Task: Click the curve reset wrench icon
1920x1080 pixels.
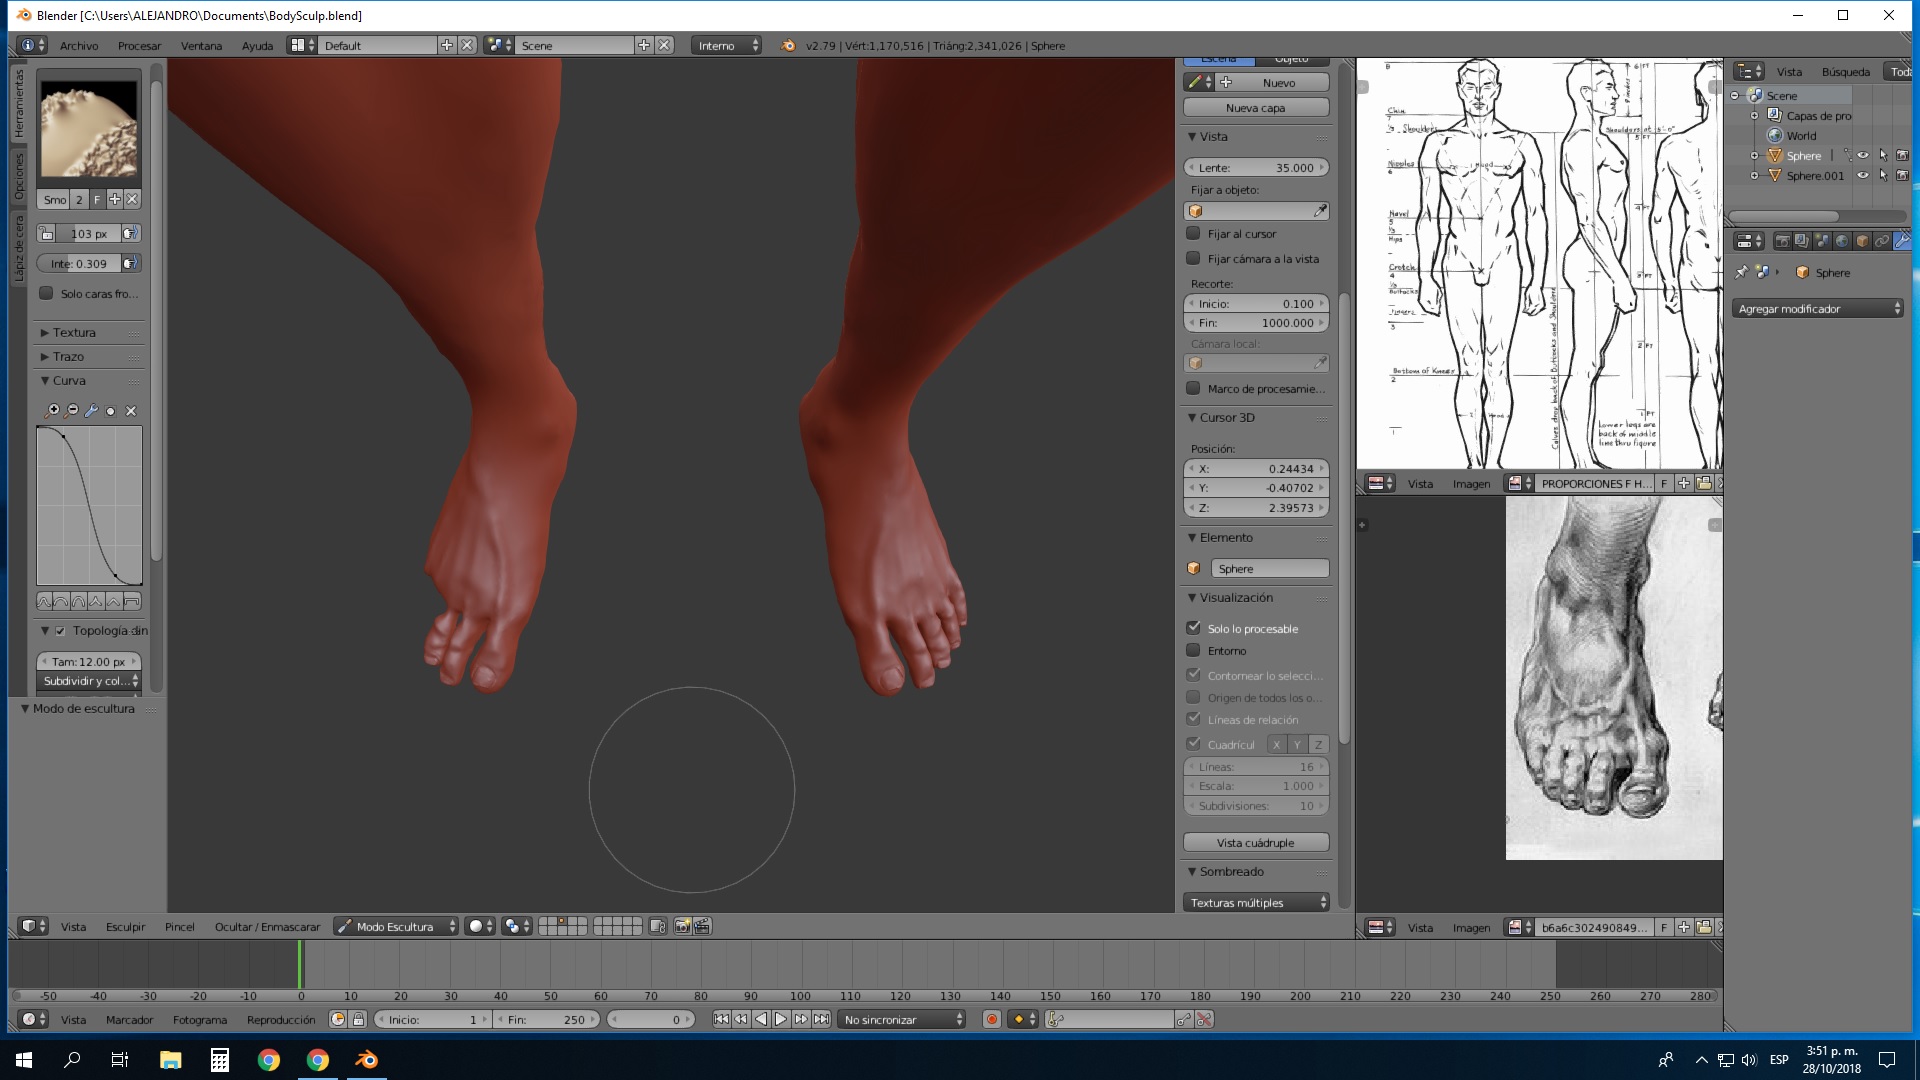Action: pyautogui.click(x=91, y=411)
